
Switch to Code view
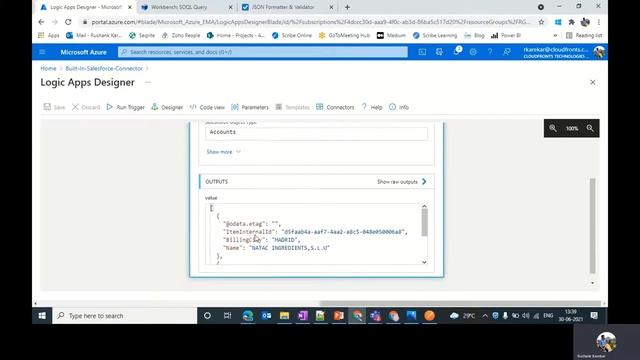click(x=207, y=107)
